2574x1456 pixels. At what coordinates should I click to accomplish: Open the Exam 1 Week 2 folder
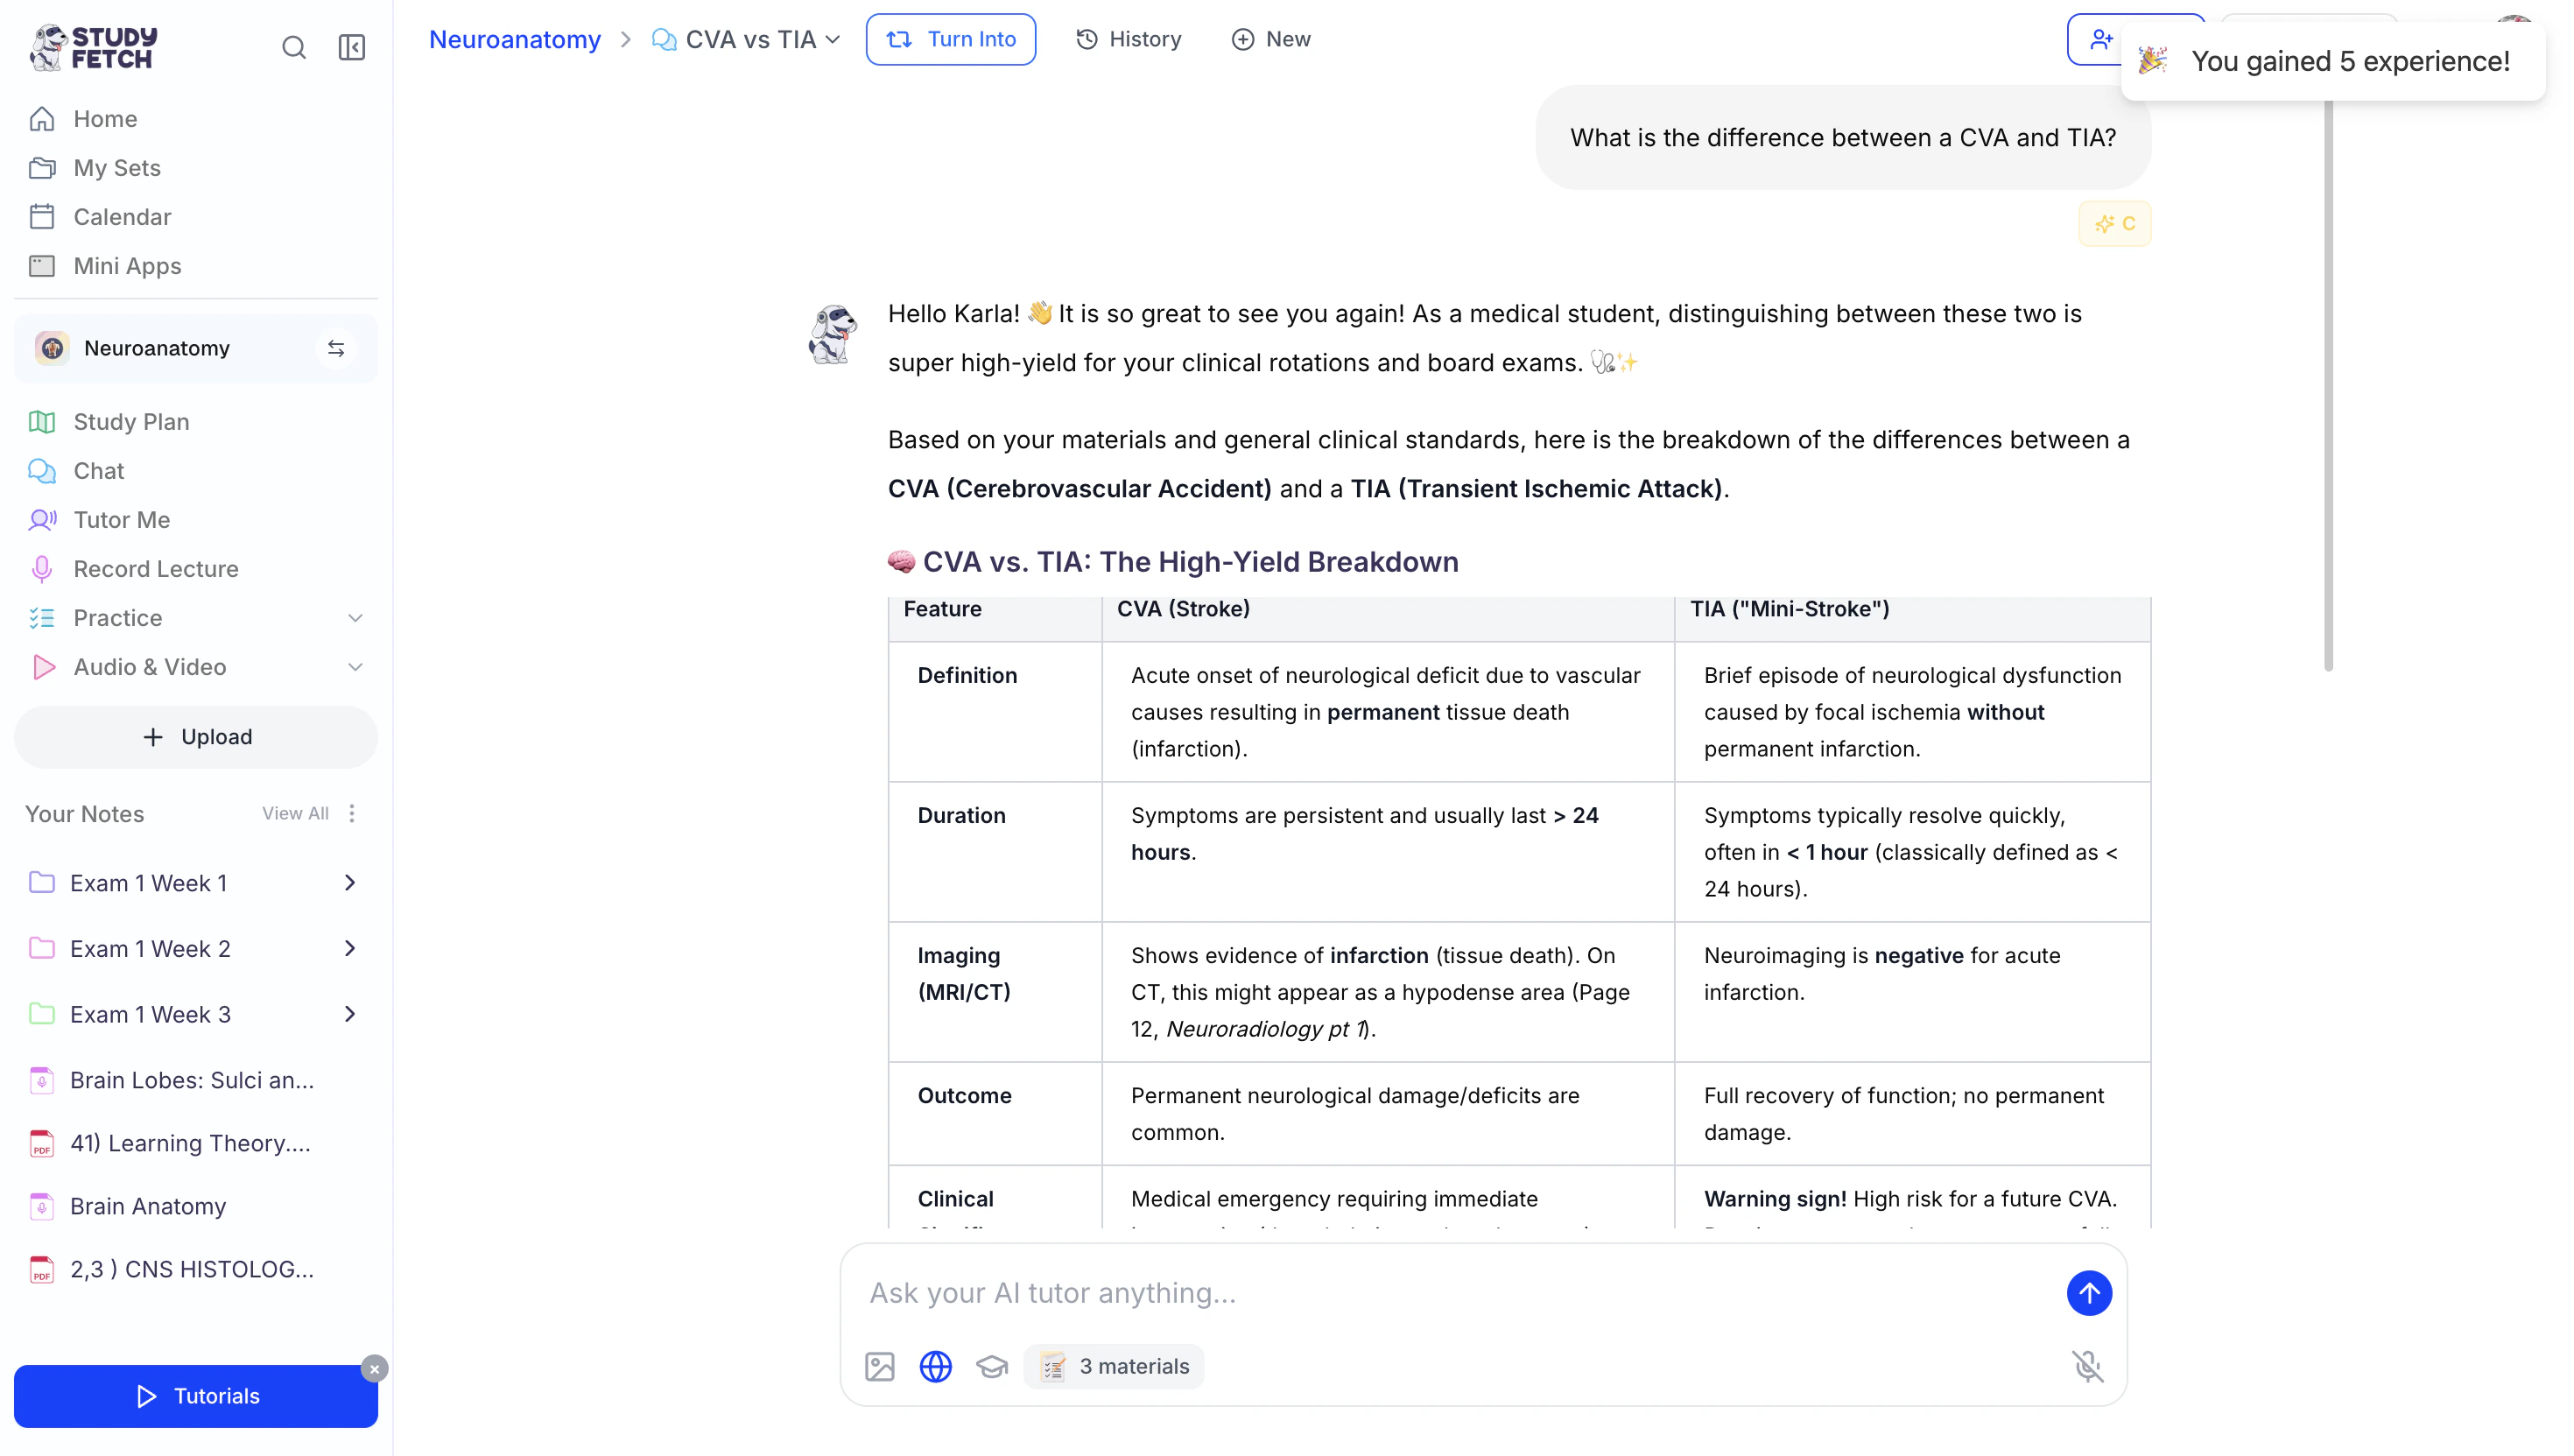pos(150,948)
